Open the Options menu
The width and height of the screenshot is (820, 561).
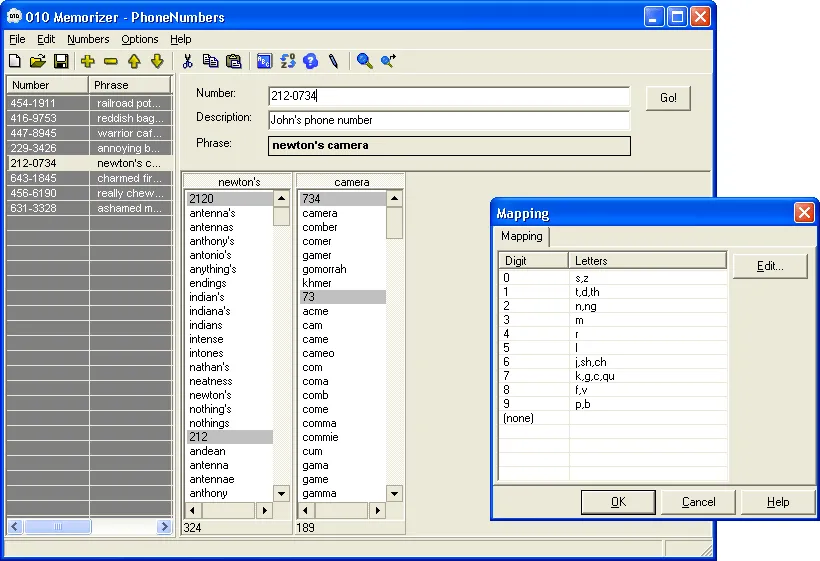(140, 39)
